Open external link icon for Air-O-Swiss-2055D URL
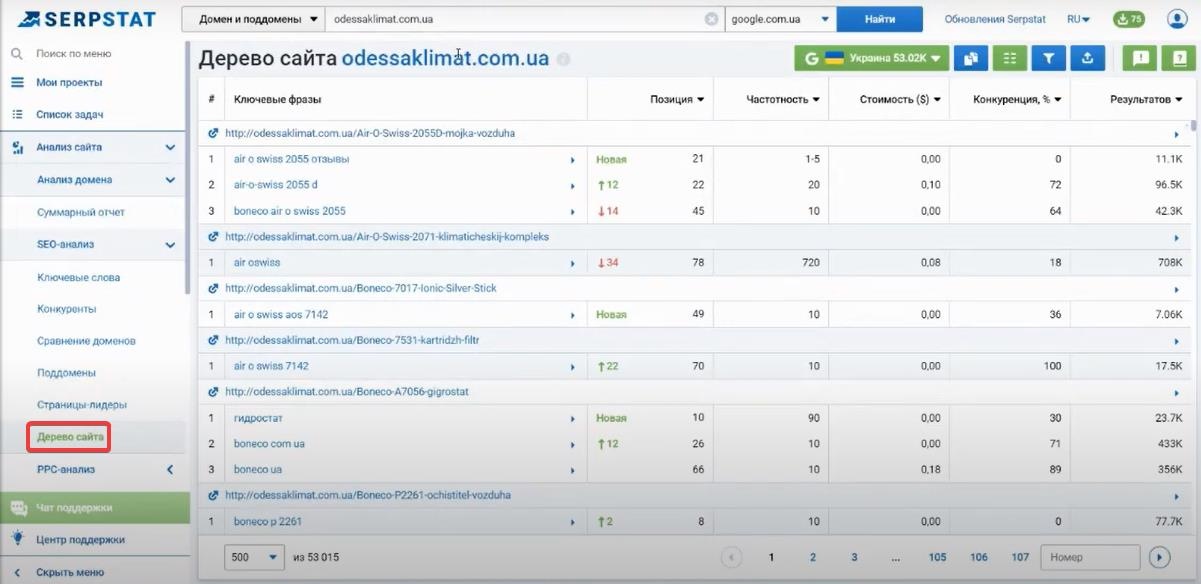This screenshot has height=584, width=1201. coord(212,133)
